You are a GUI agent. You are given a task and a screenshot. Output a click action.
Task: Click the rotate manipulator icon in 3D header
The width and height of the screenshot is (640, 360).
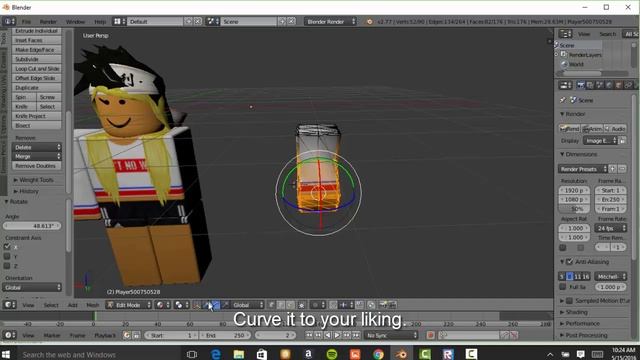pos(216,305)
